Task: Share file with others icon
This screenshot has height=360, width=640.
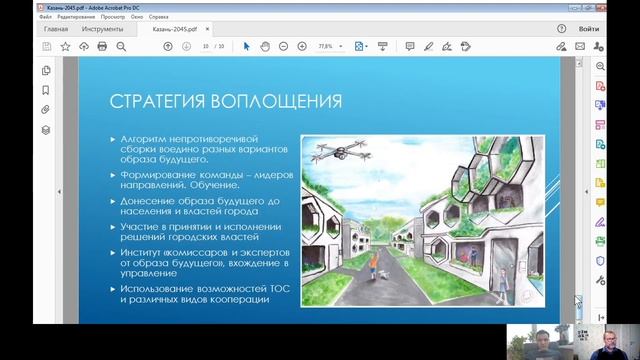Action: click(598, 47)
